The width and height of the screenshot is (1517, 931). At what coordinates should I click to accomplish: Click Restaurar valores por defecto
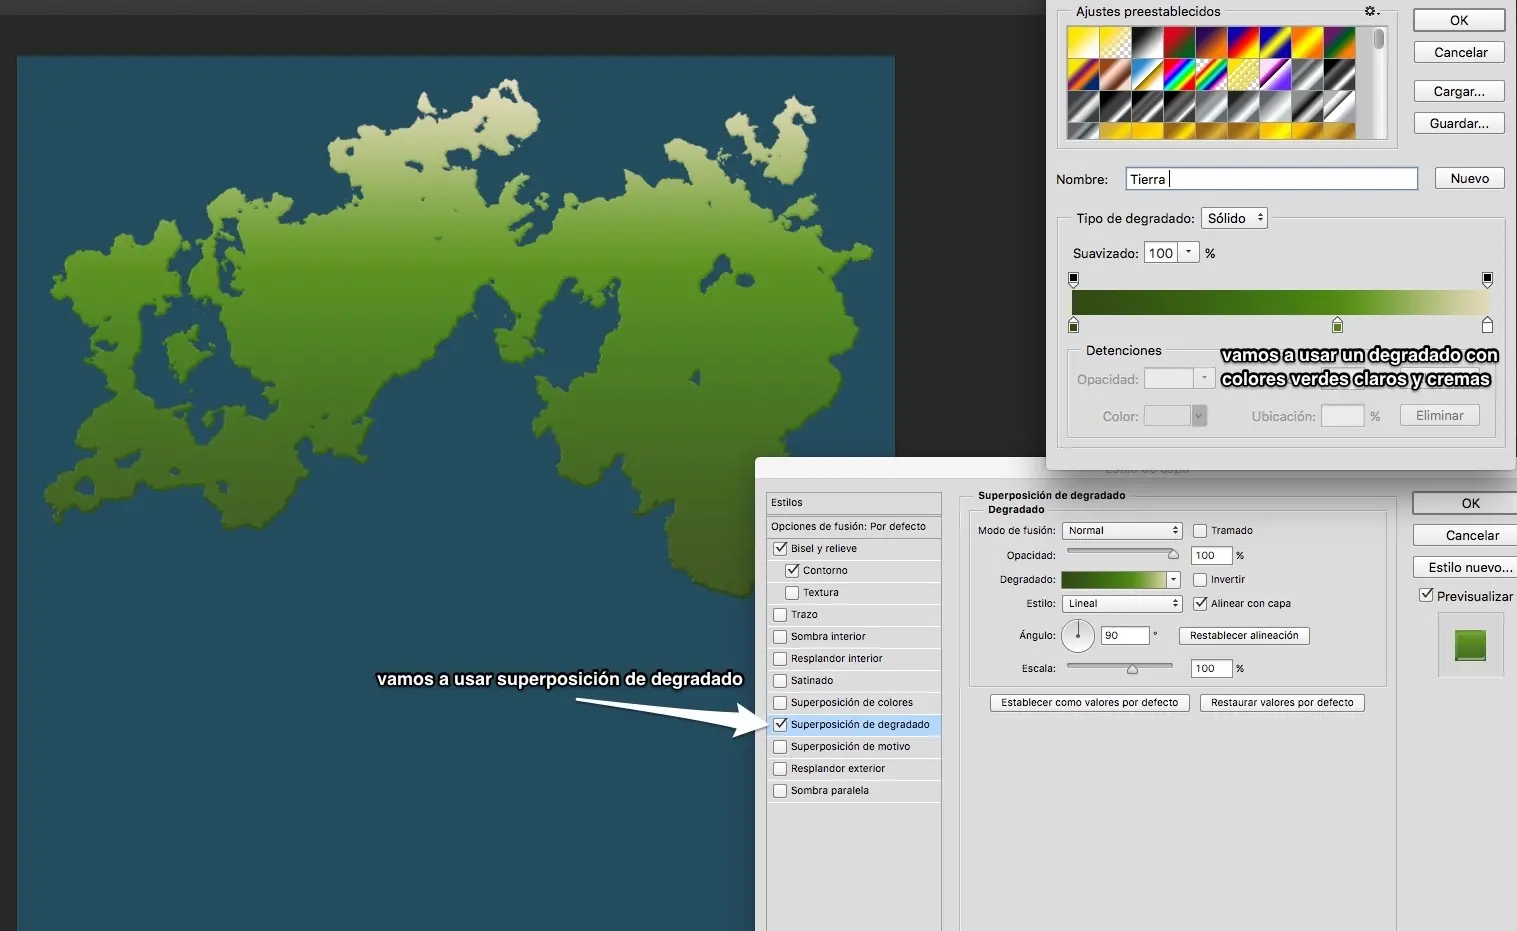(1282, 702)
